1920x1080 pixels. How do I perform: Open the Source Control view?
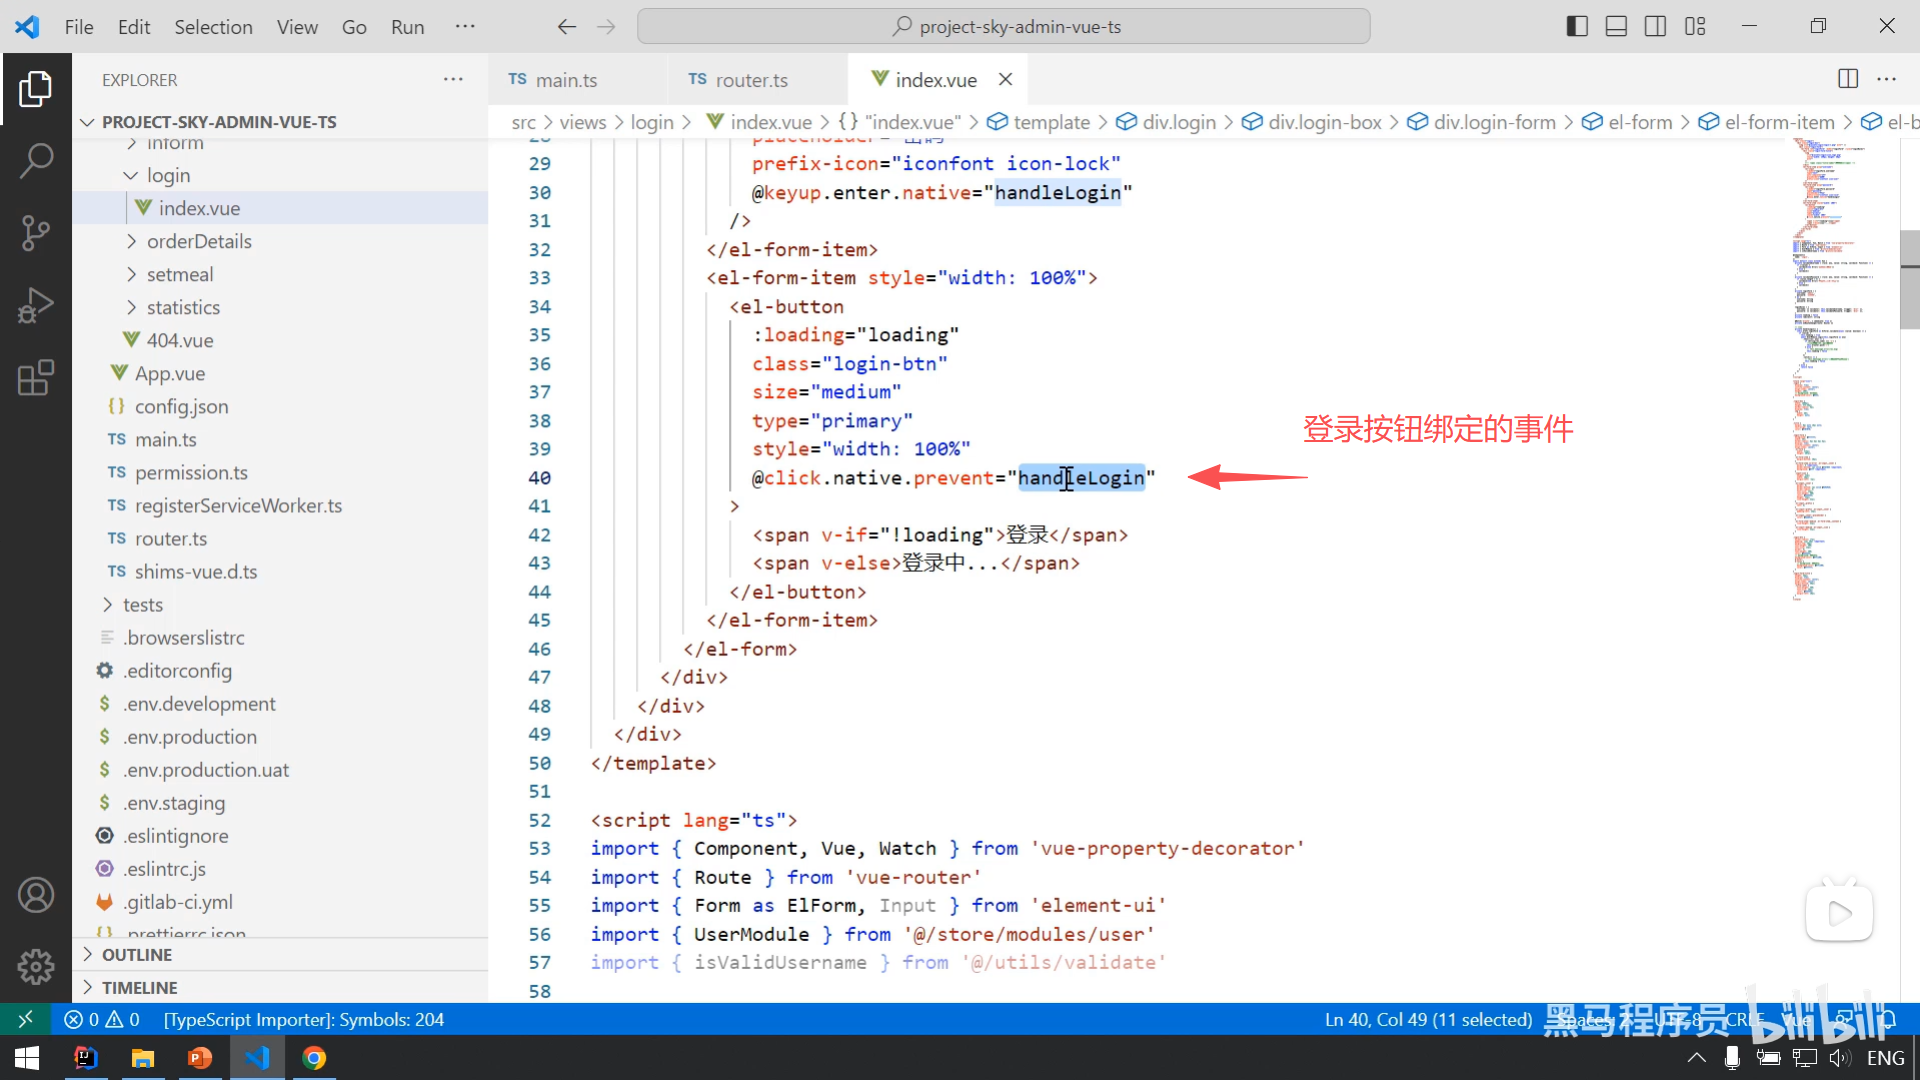(36, 233)
